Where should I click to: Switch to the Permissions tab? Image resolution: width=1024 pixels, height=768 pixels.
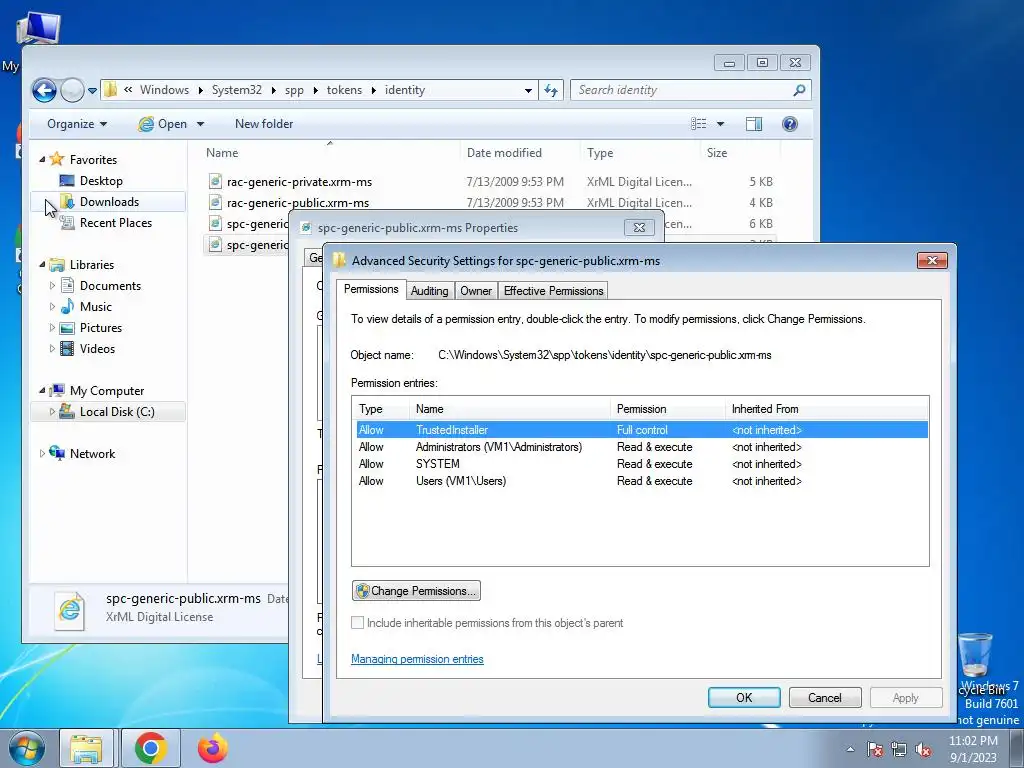(371, 289)
